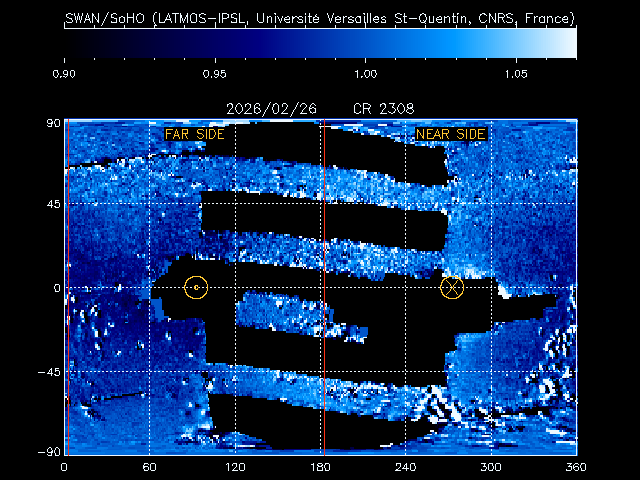The image size is (640, 480).
Task: Click the blue gradient color scale bar
Action: pyautogui.click(x=320, y=42)
